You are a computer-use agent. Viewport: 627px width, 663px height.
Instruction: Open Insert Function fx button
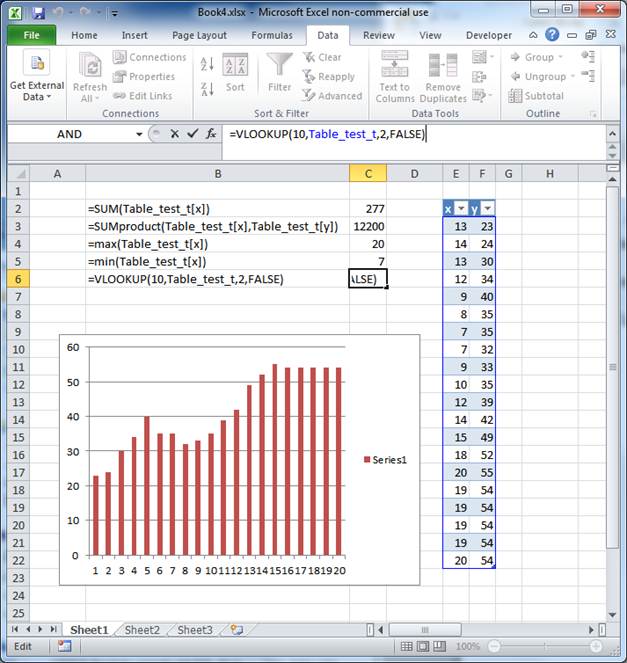coord(211,134)
